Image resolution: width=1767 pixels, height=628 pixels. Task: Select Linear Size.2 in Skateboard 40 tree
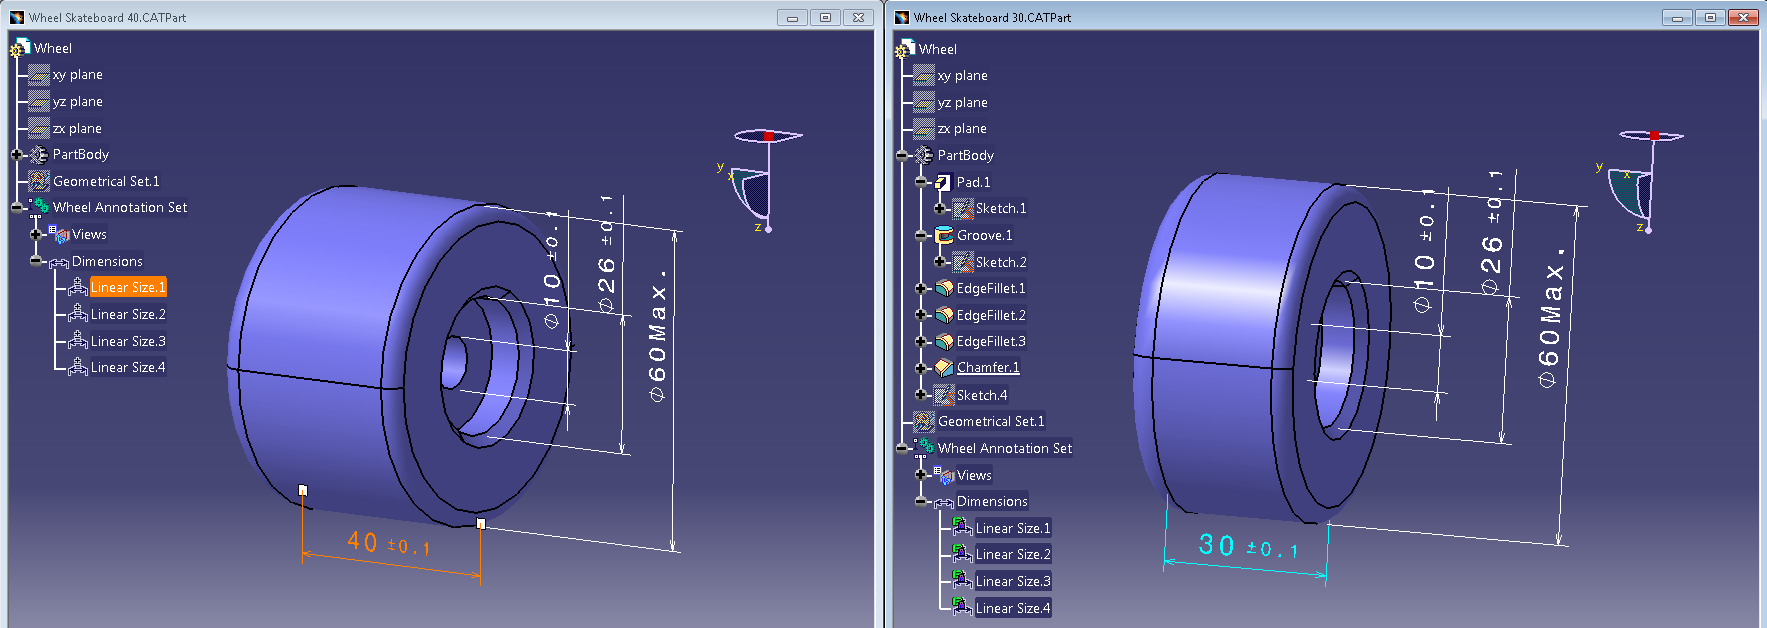click(128, 314)
